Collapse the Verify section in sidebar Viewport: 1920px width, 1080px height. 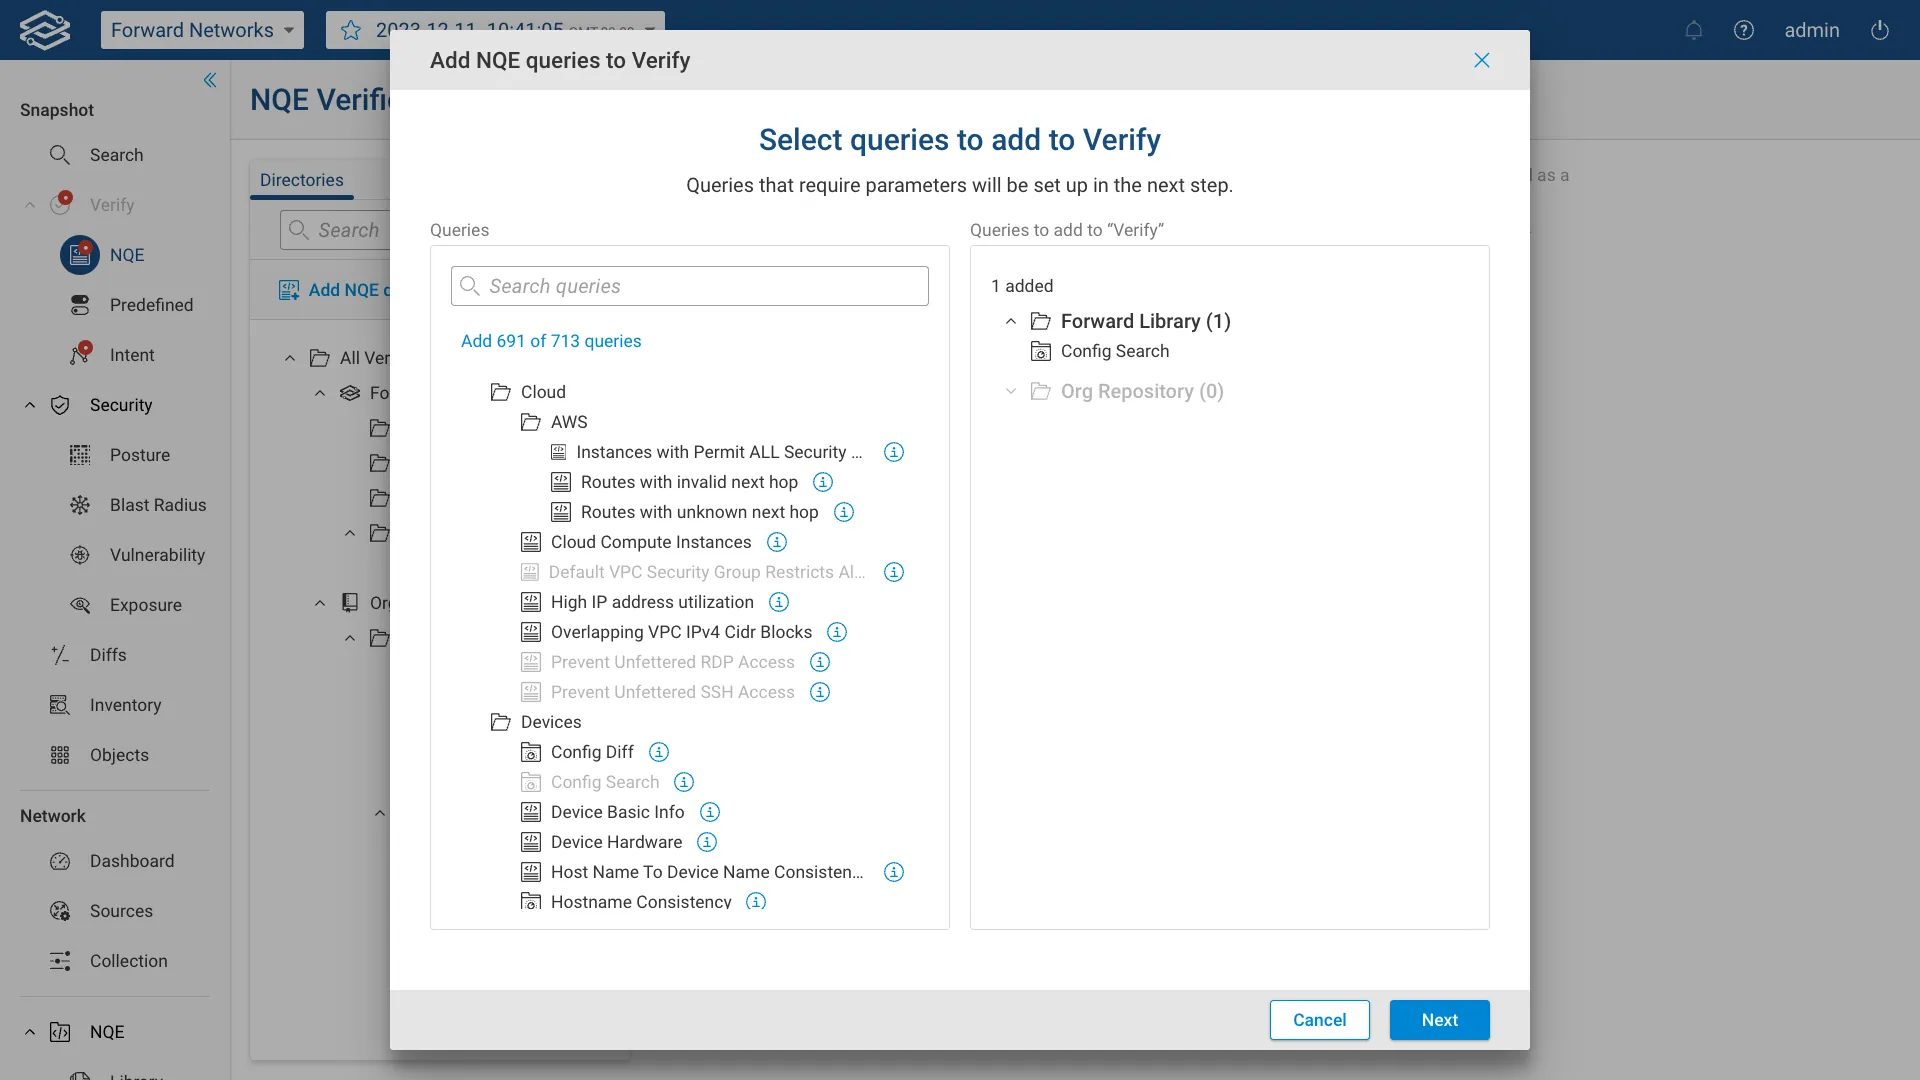coord(30,205)
